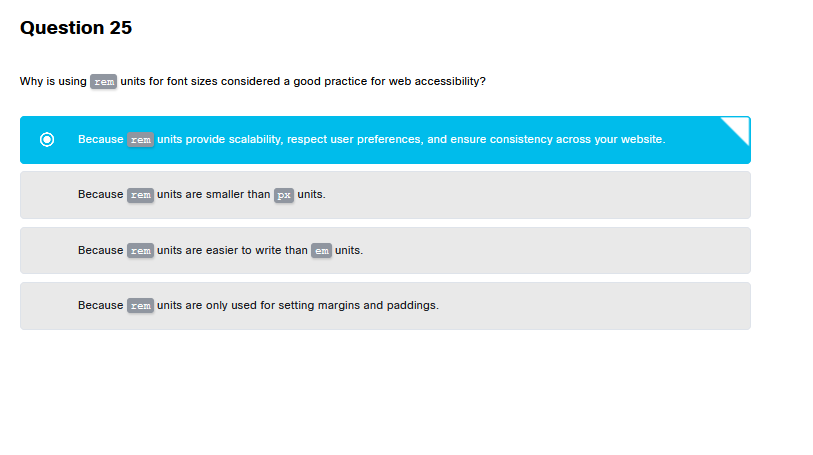Image resolution: width=813 pixels, height=455 pixels.
Task: Click the white corner triangle on the selected answer
Action: tap(739, 126)
